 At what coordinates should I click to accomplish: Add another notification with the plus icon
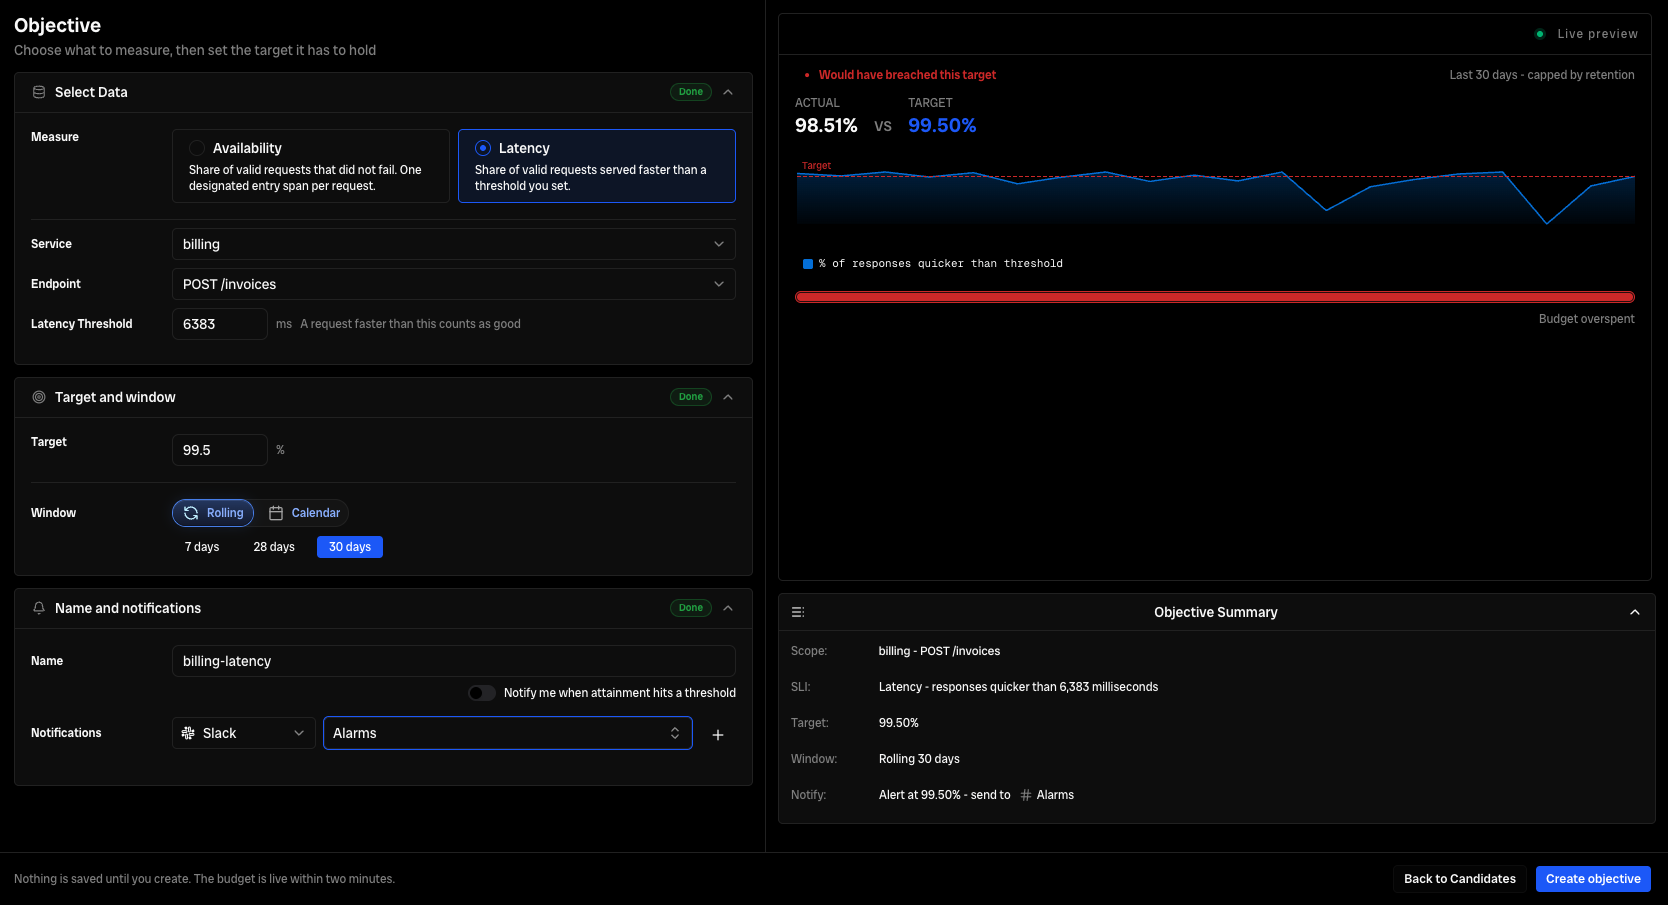717,735
